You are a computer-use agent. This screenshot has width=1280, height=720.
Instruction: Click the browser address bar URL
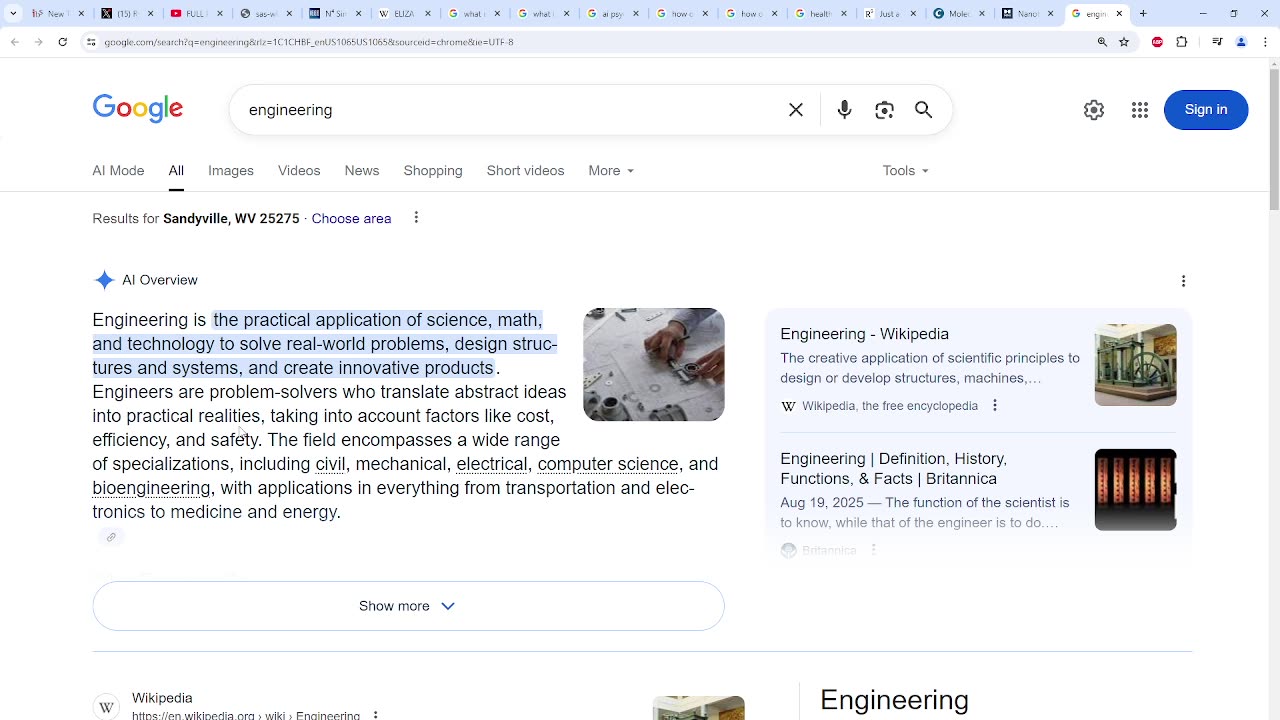(309, 42)
